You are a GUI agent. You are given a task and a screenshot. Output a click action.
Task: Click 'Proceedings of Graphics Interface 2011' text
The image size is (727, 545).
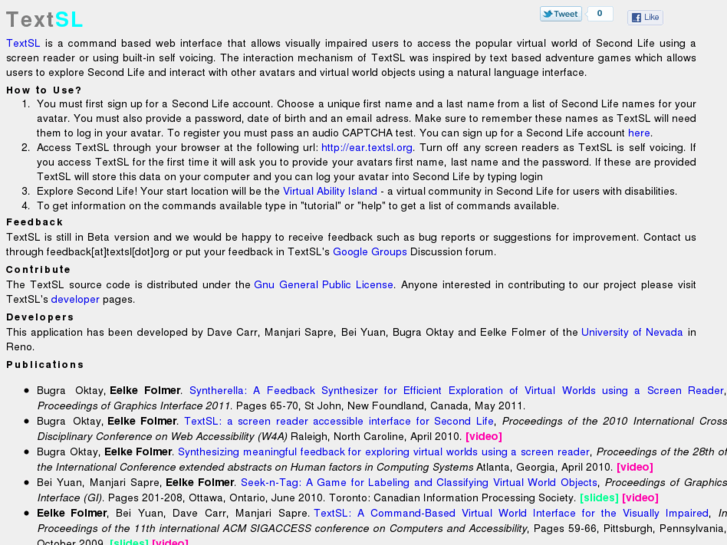click(x=134, y=406)
